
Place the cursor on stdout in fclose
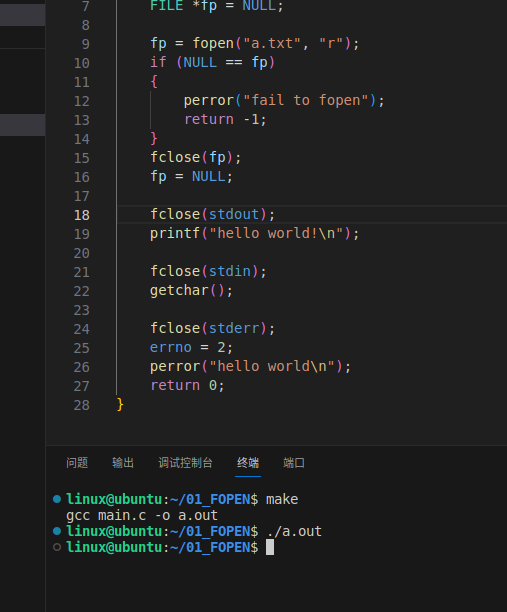coord(234,214)
